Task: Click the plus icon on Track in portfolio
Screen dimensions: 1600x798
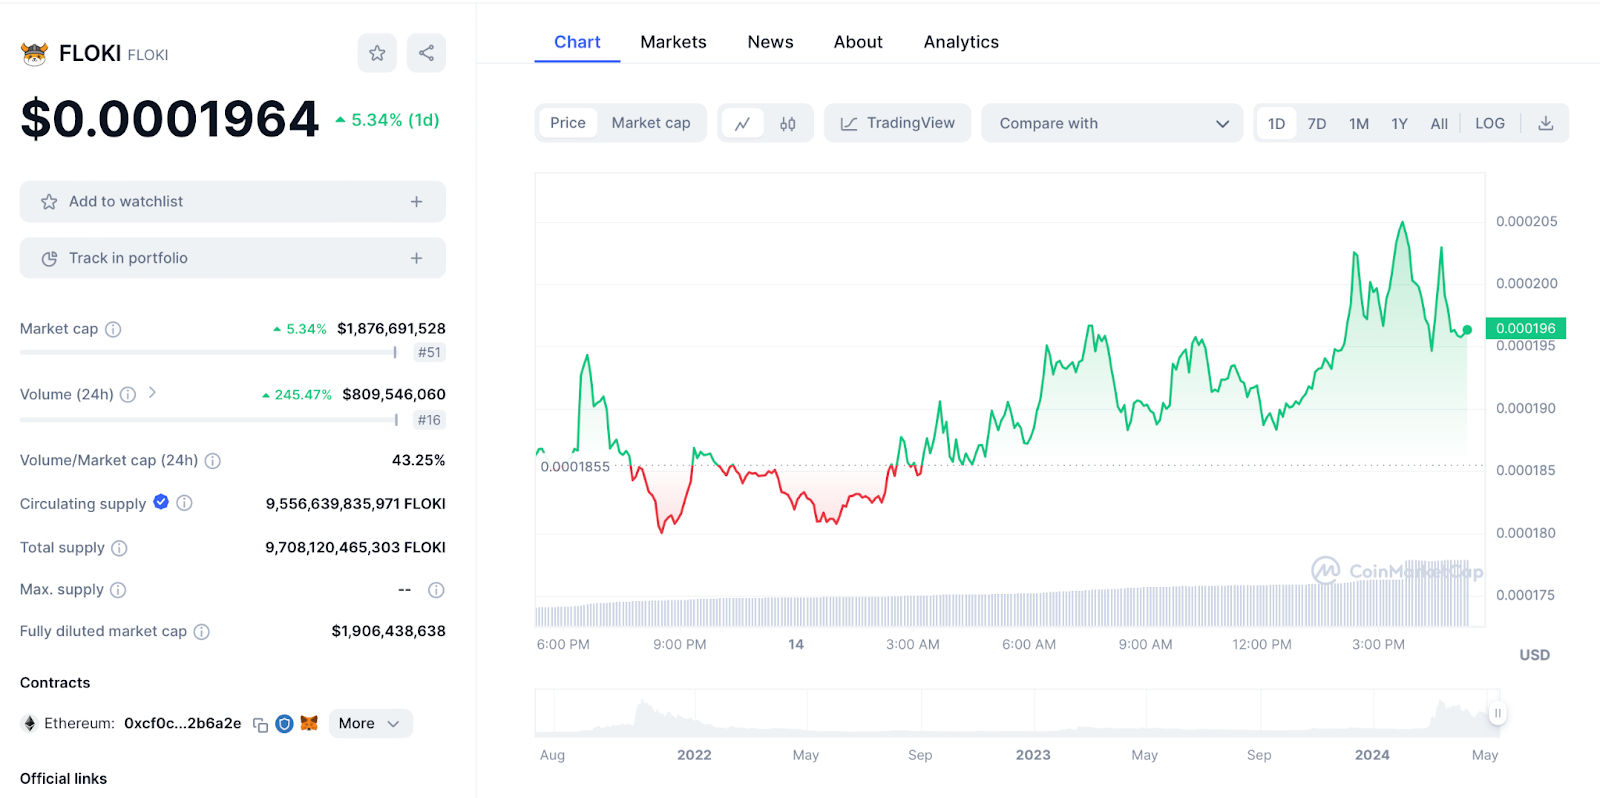Action: click(416, 258)
